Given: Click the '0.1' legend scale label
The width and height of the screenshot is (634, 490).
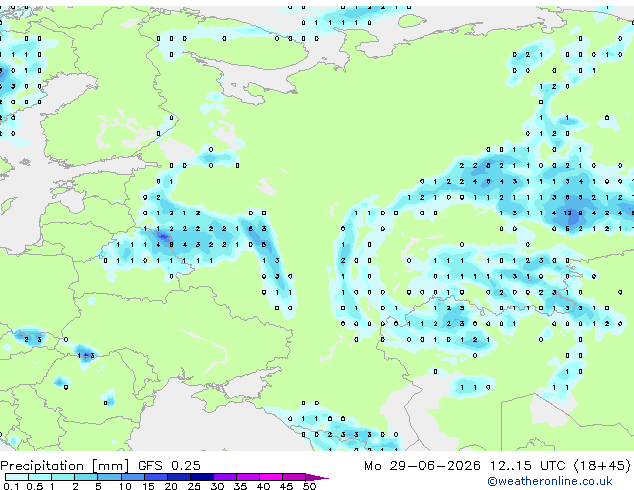Looking at the screenshot, I should tap(11, 486).
